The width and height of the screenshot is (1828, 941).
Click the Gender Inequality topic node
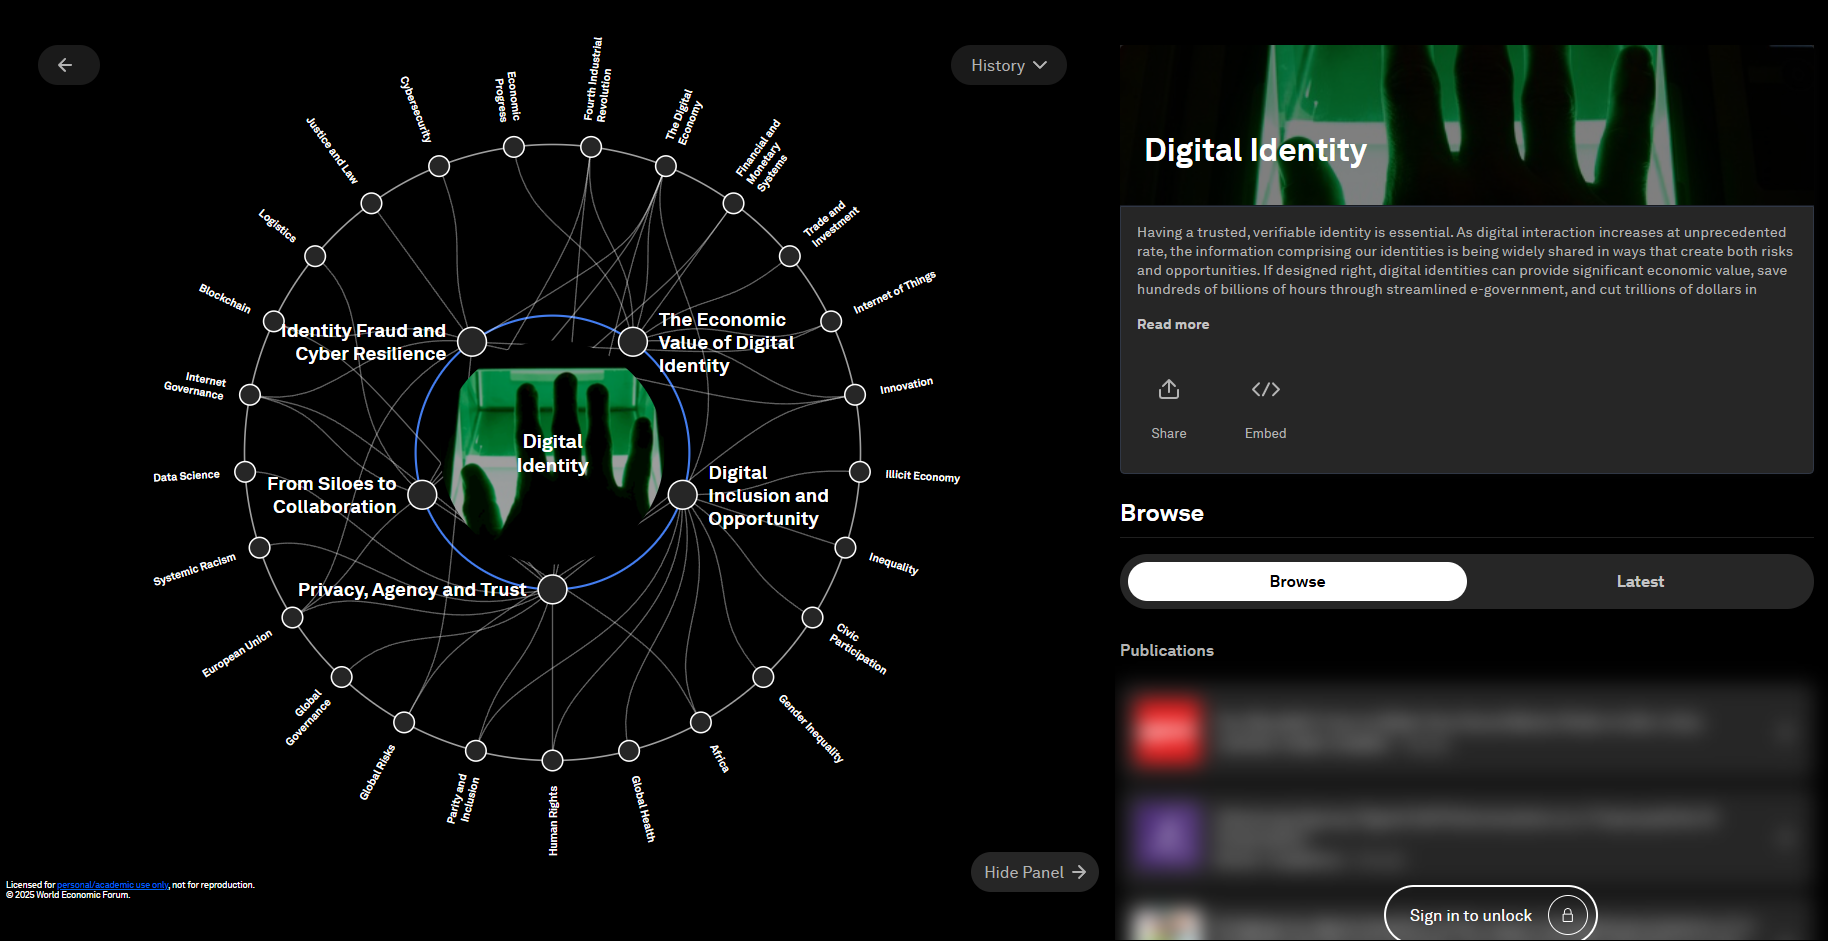pos(763,677)
